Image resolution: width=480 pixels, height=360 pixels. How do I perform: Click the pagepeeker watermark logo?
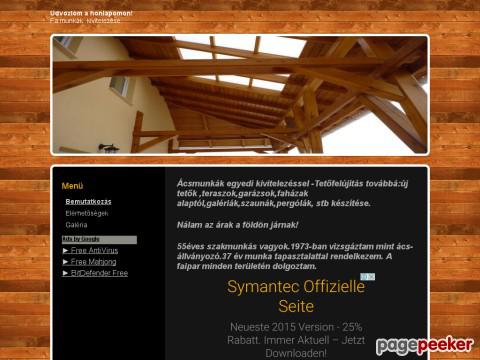coord(425,345)
